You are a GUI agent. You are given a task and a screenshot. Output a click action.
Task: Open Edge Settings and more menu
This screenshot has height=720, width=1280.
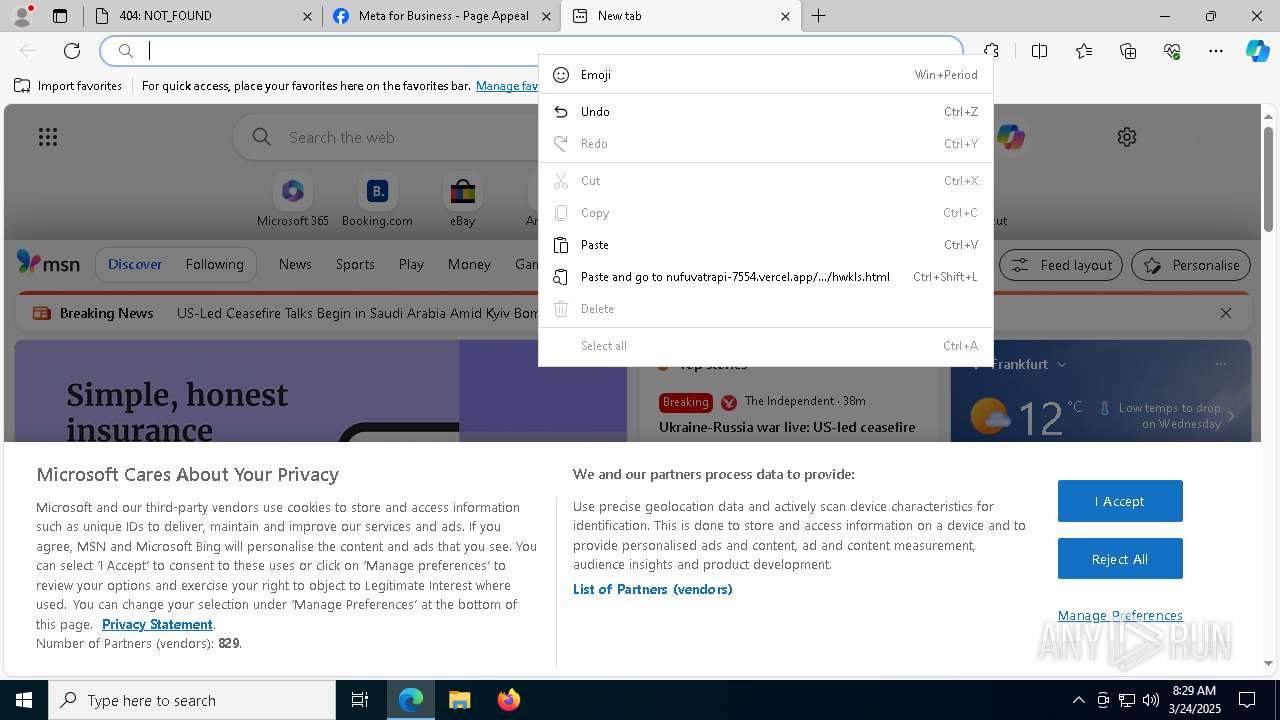point(1216,51)
